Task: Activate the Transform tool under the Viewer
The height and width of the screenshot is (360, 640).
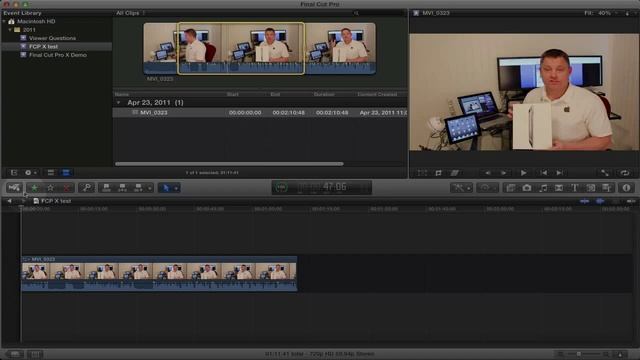Action: [422, 173]
